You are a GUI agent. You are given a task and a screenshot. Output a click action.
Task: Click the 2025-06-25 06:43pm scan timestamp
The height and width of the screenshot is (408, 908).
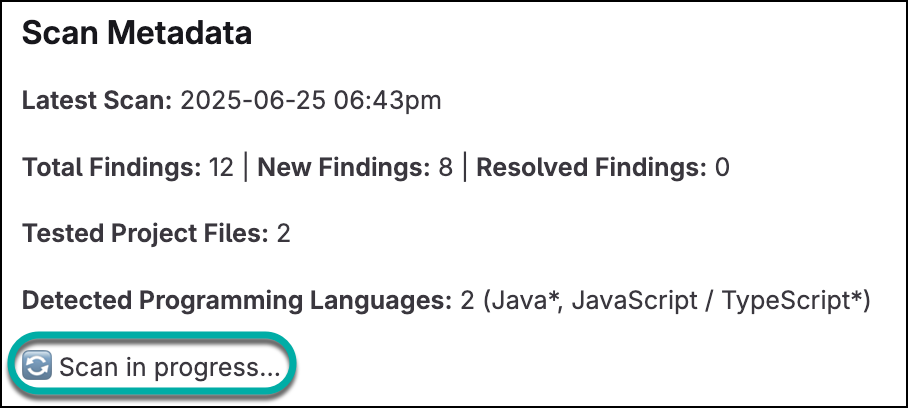(x=311, y=101)
